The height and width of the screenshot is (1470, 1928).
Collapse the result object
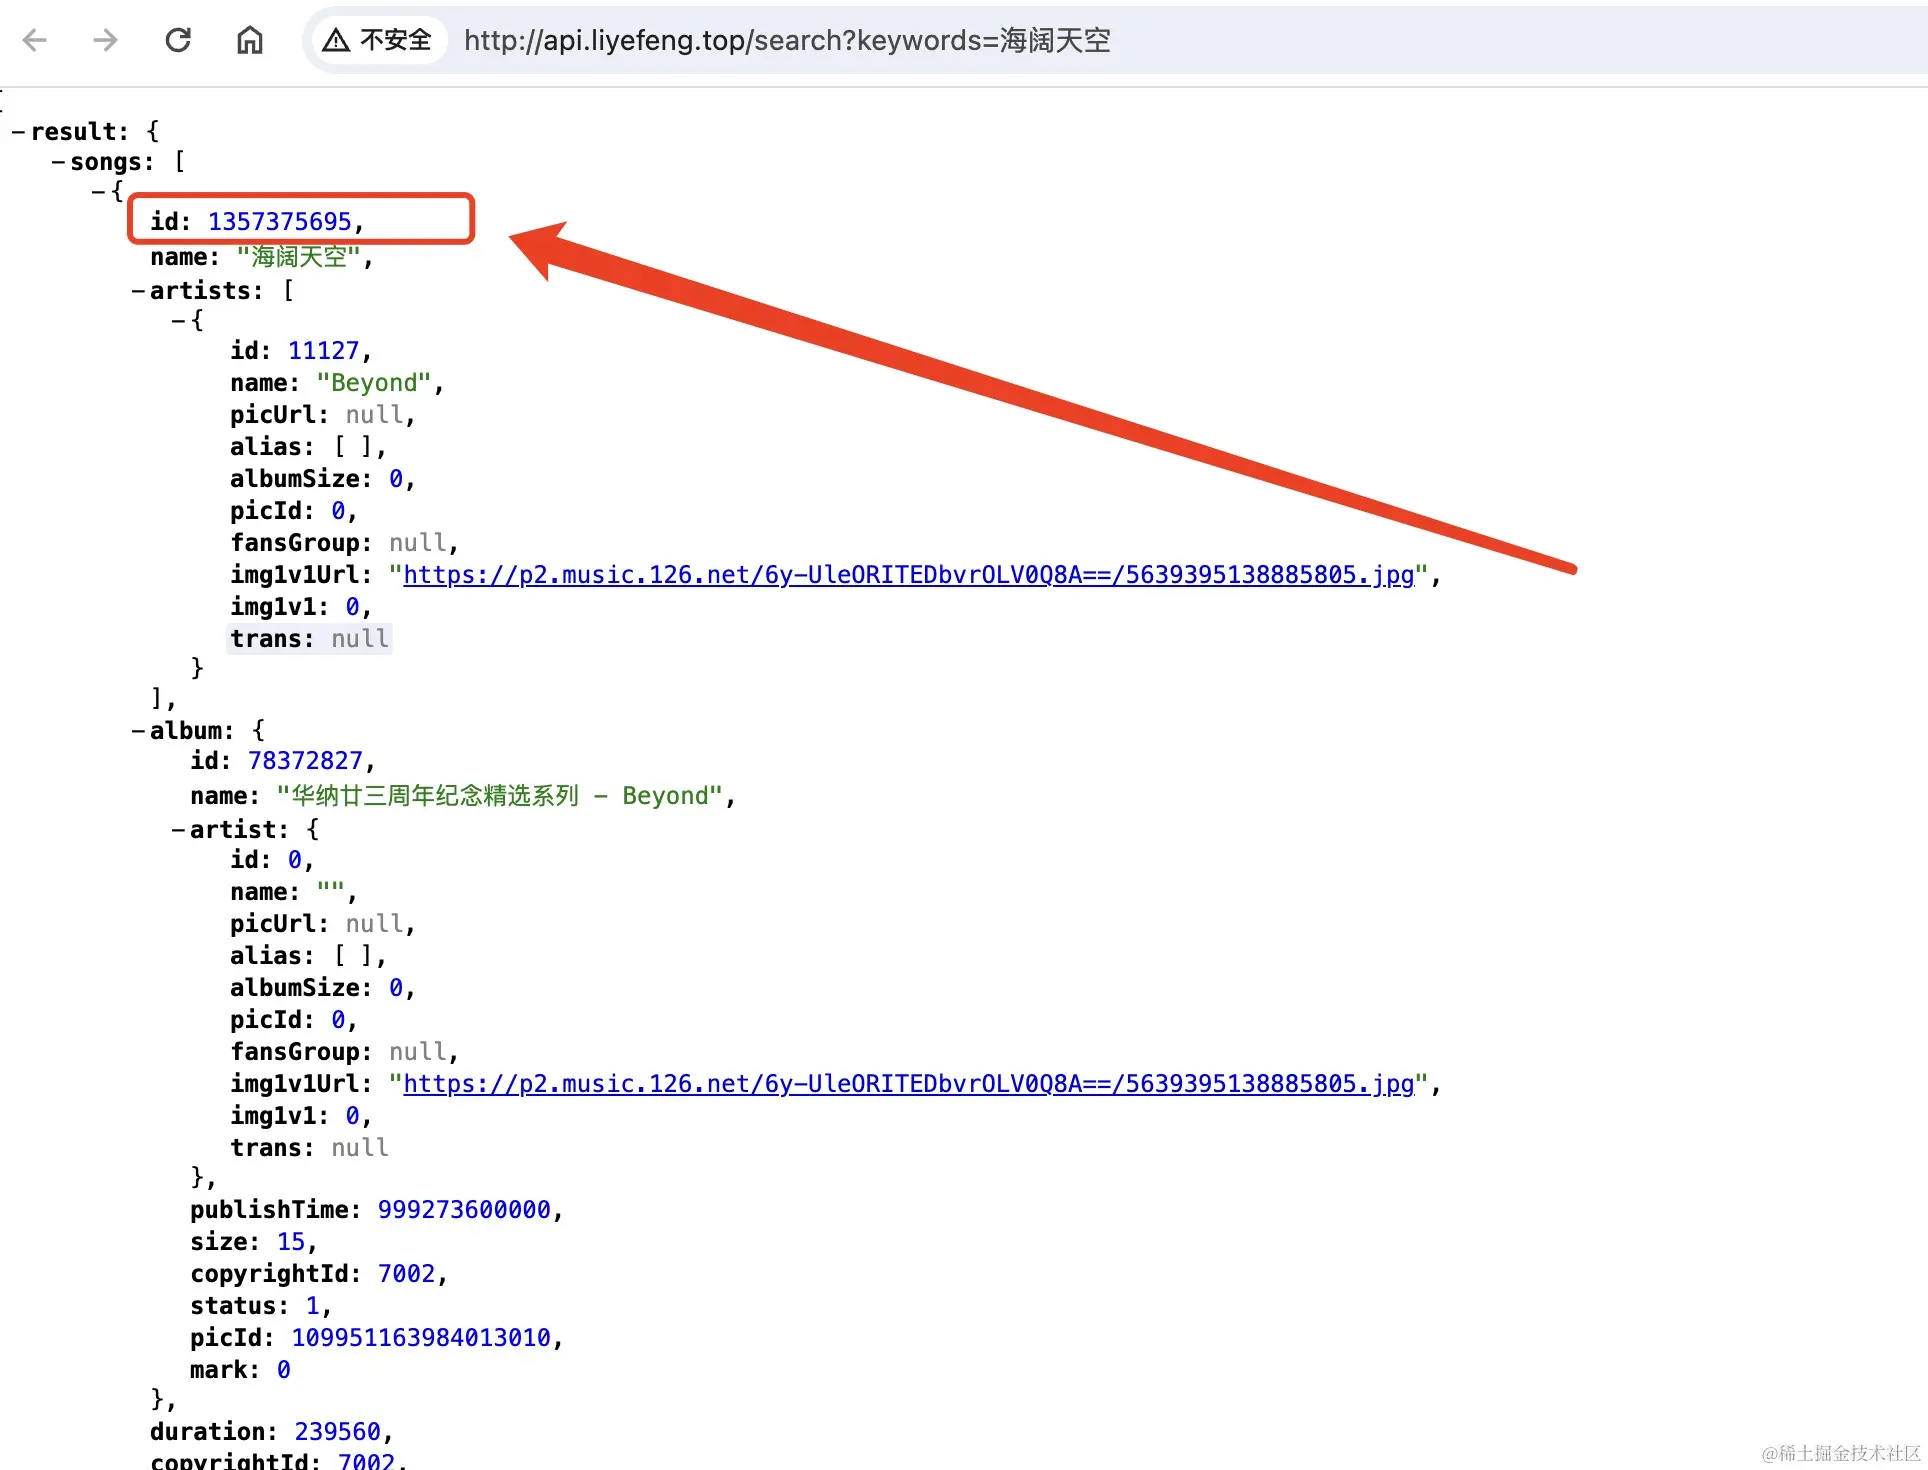pos(18,132)
